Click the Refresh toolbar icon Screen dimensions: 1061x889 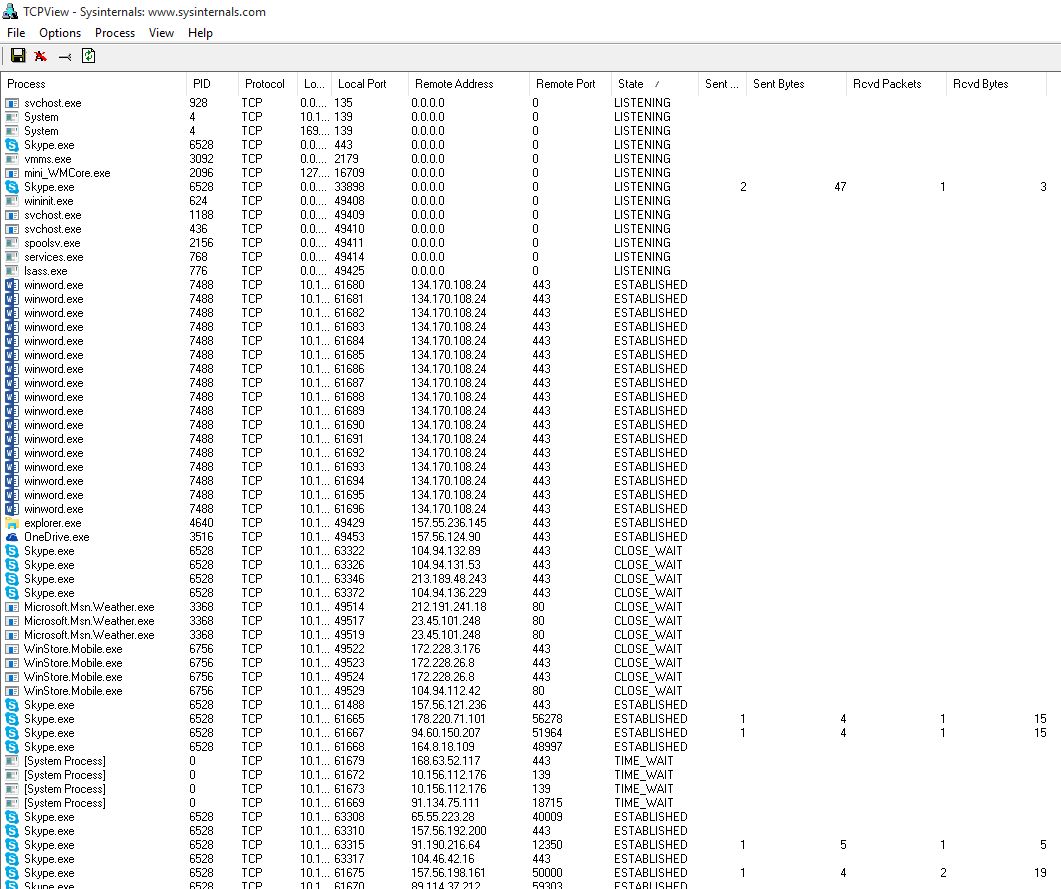89,56
